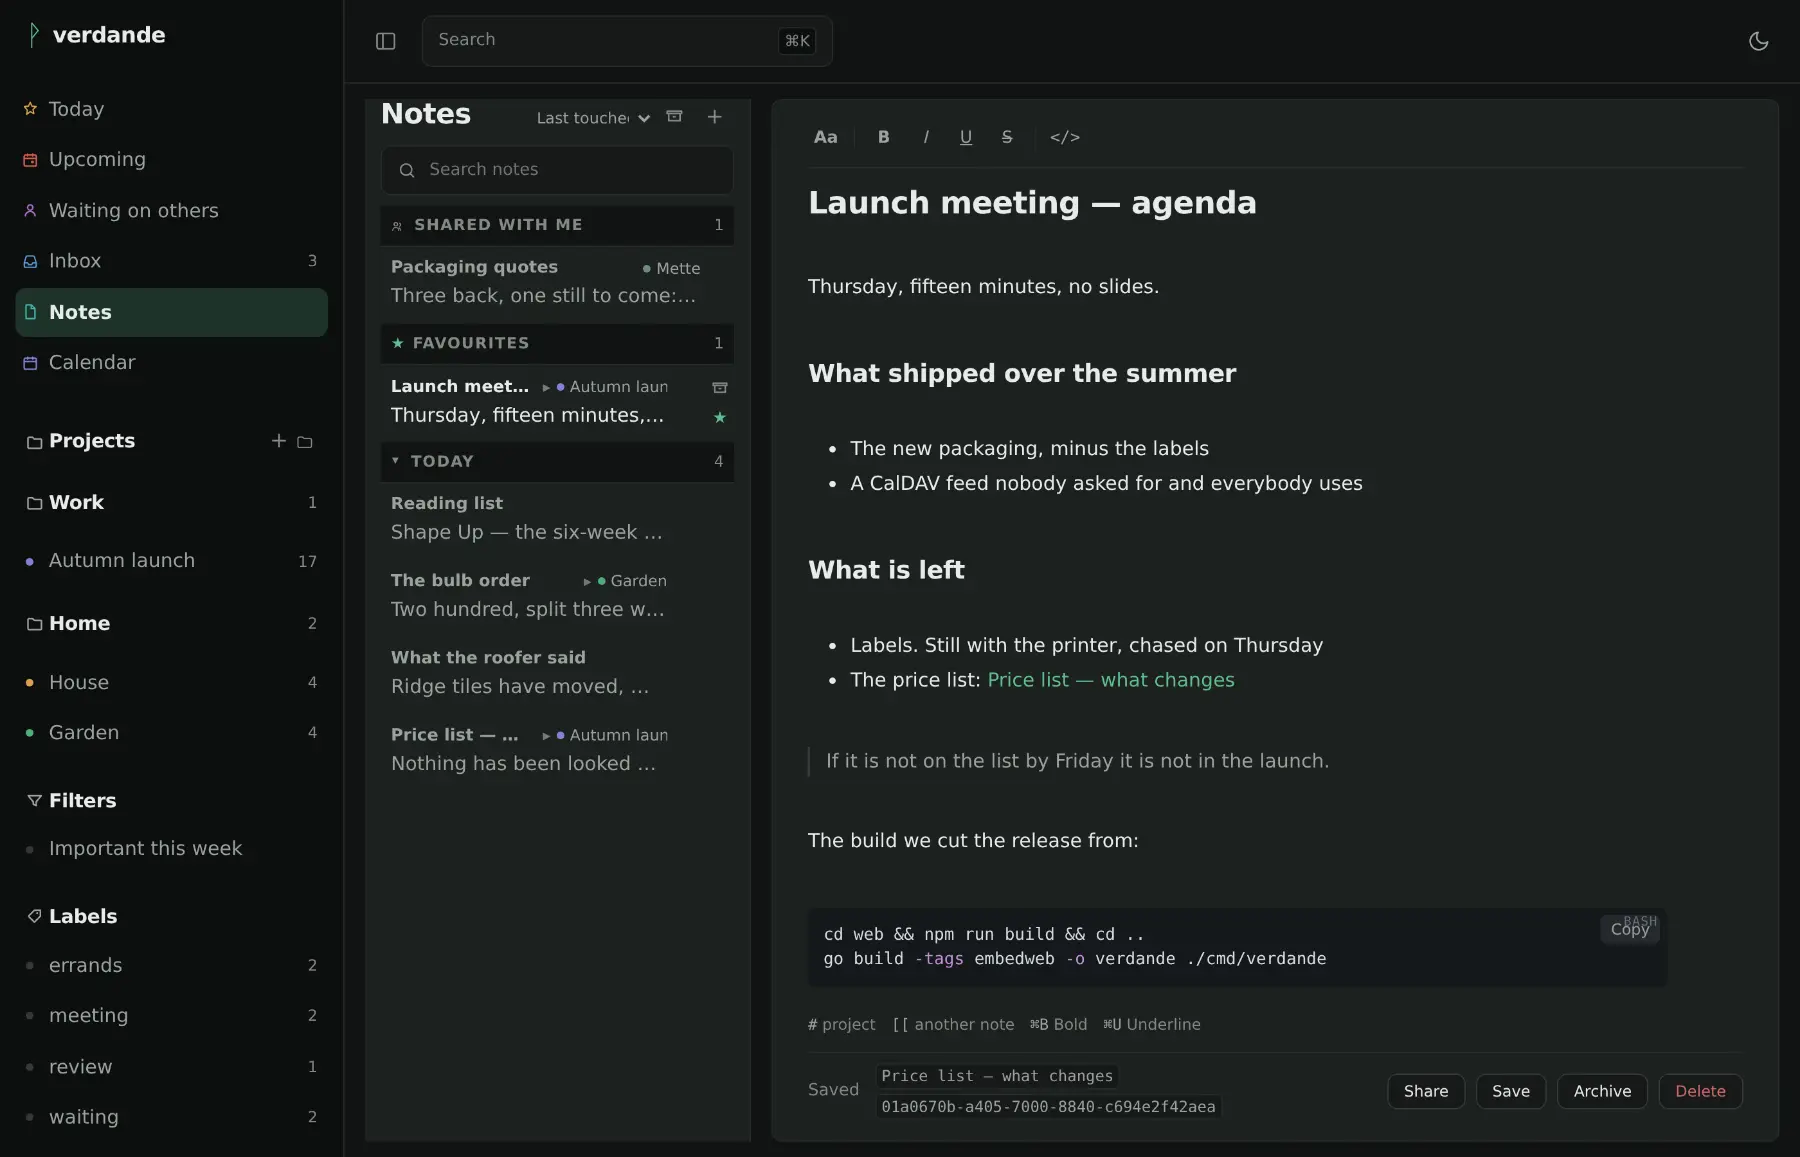Open the Home folder
The height and width of the screenshot is (1157, 1800).
171,623
